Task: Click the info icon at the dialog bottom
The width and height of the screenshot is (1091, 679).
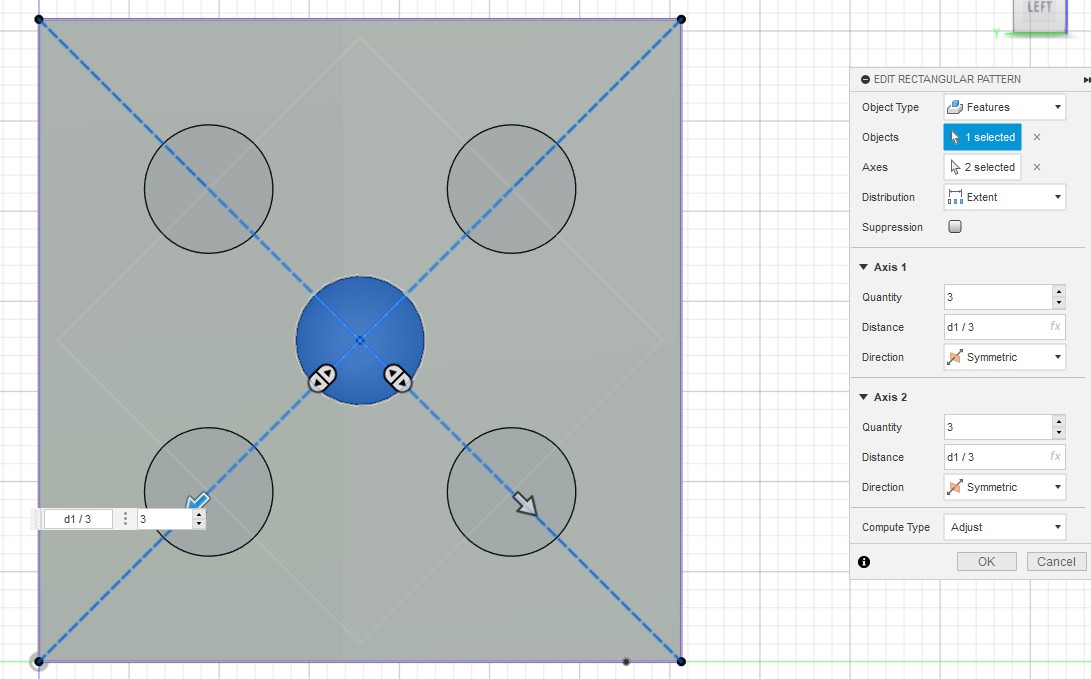Action: click(x=864, y=562)
